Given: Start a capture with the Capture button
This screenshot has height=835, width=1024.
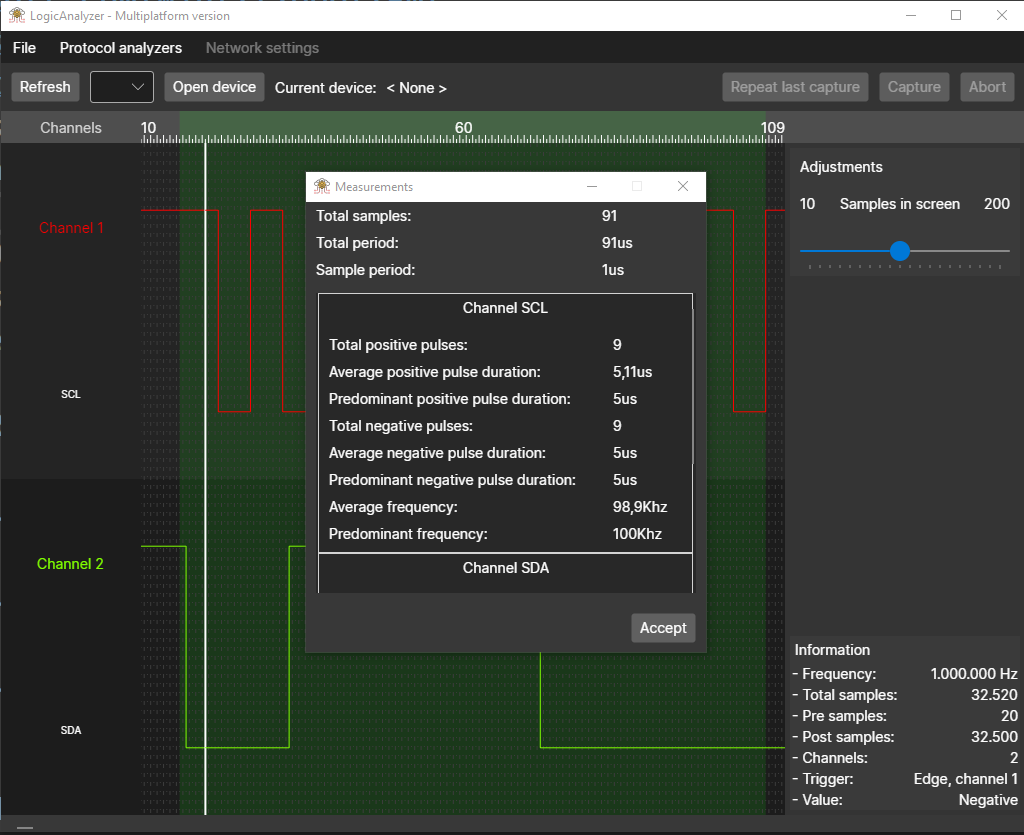Looking at the screenshot, I should tap(914, 87).
